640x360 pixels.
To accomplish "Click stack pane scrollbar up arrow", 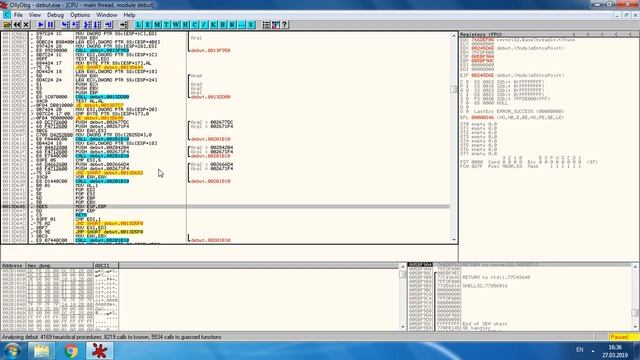I will pos(635,266).
